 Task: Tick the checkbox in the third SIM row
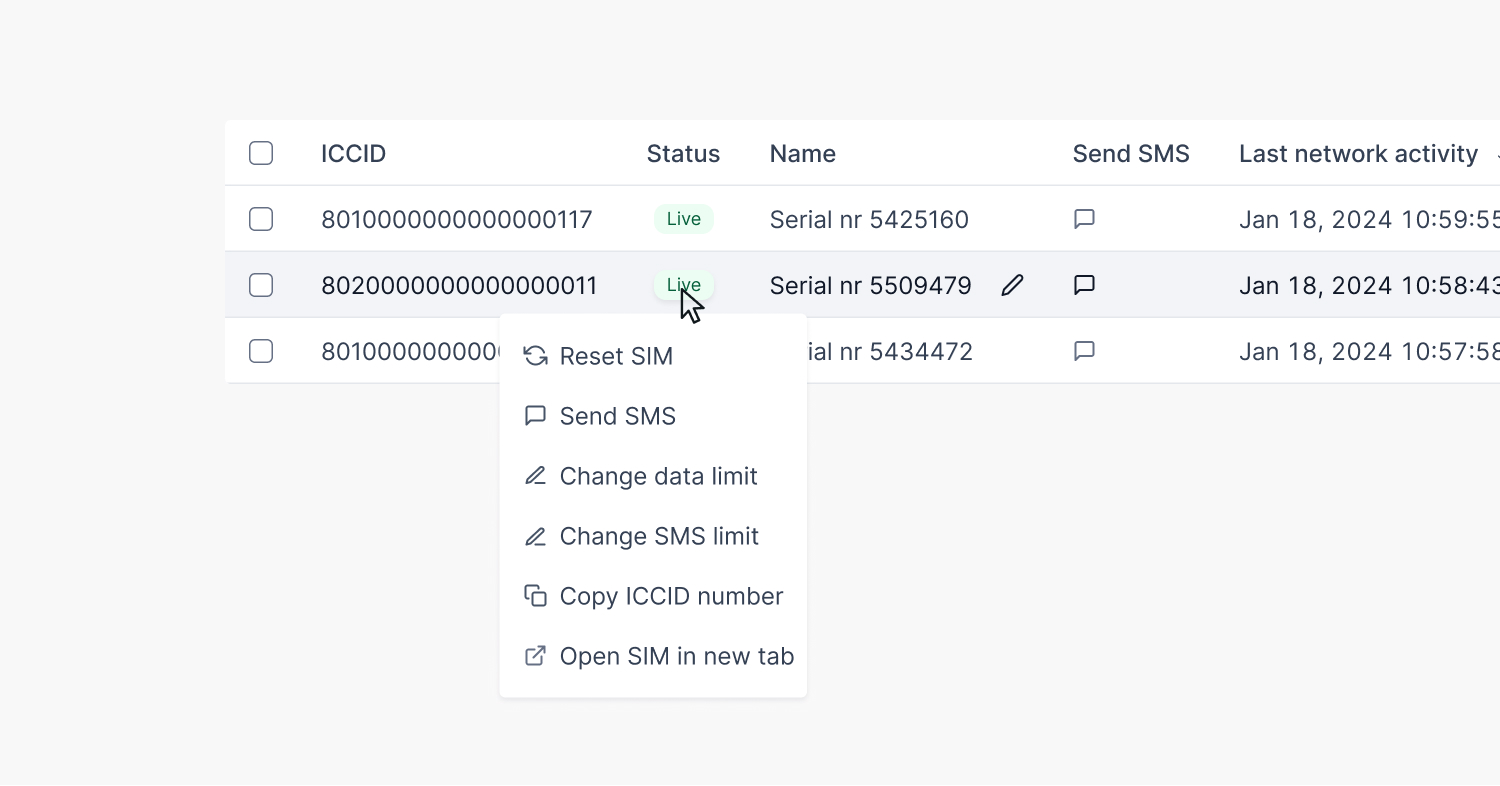point(261,351)
